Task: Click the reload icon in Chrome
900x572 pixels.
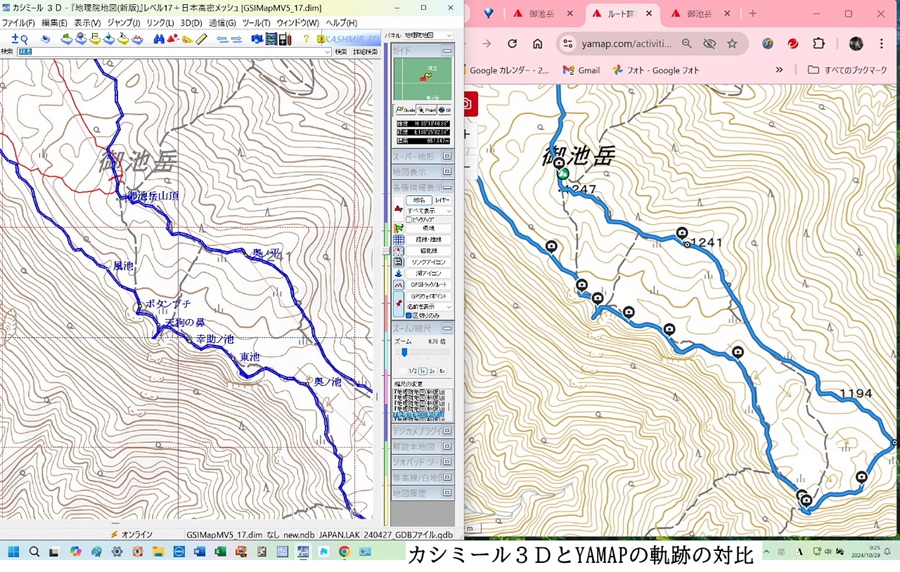Action: [512, 44]
